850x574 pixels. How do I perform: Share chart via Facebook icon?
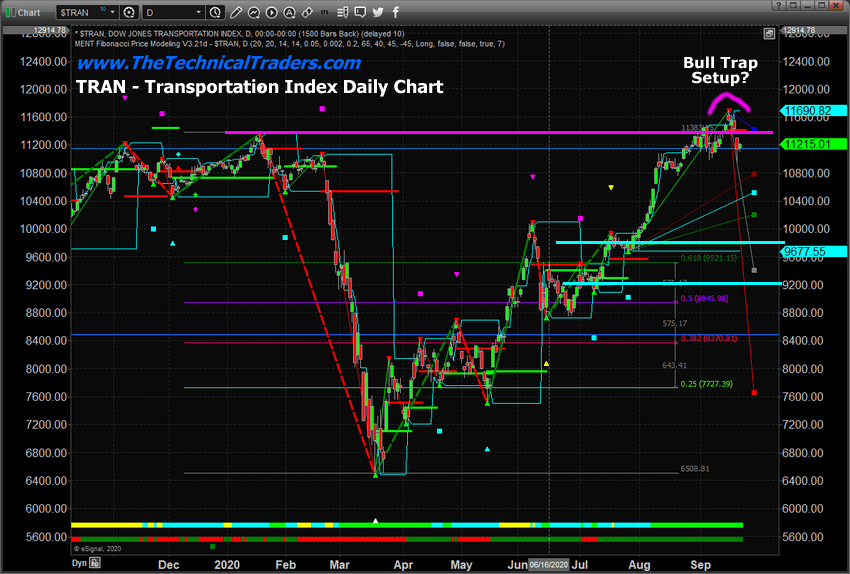pos(396,12)
